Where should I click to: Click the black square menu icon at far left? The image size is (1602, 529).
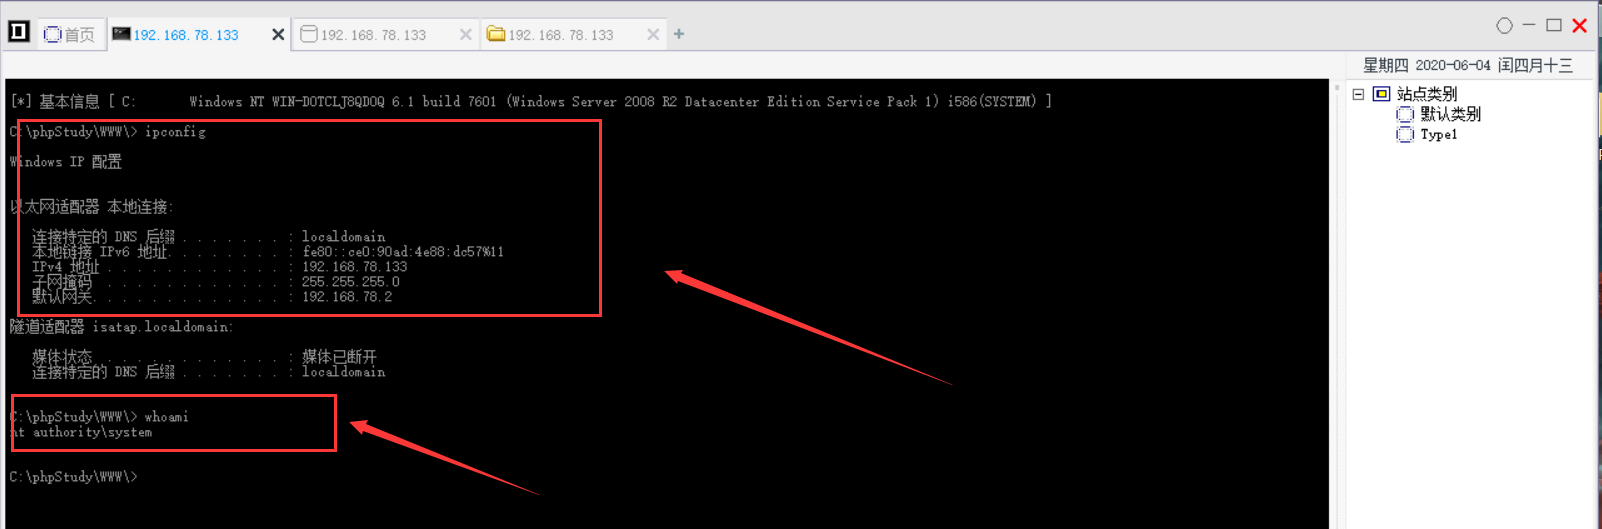(x=19, y=32)
